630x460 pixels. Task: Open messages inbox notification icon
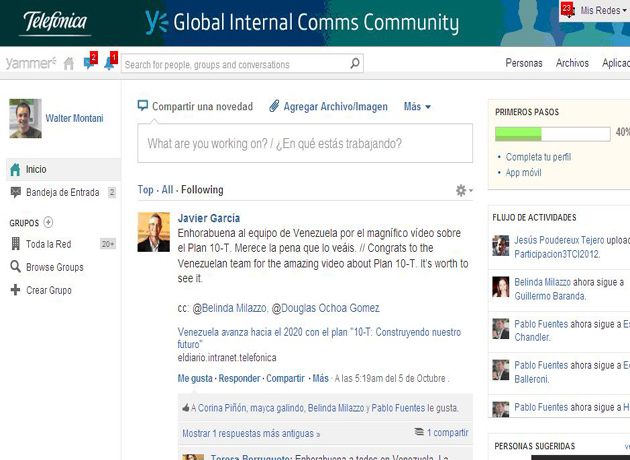pos(89,63)
